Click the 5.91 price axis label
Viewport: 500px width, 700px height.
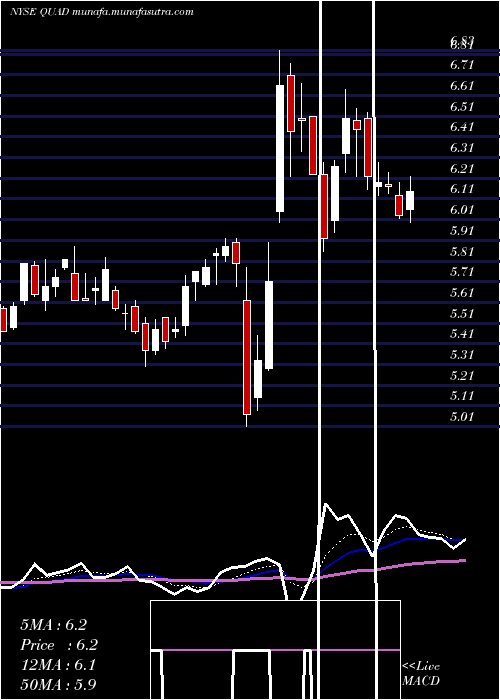[462, 231]
